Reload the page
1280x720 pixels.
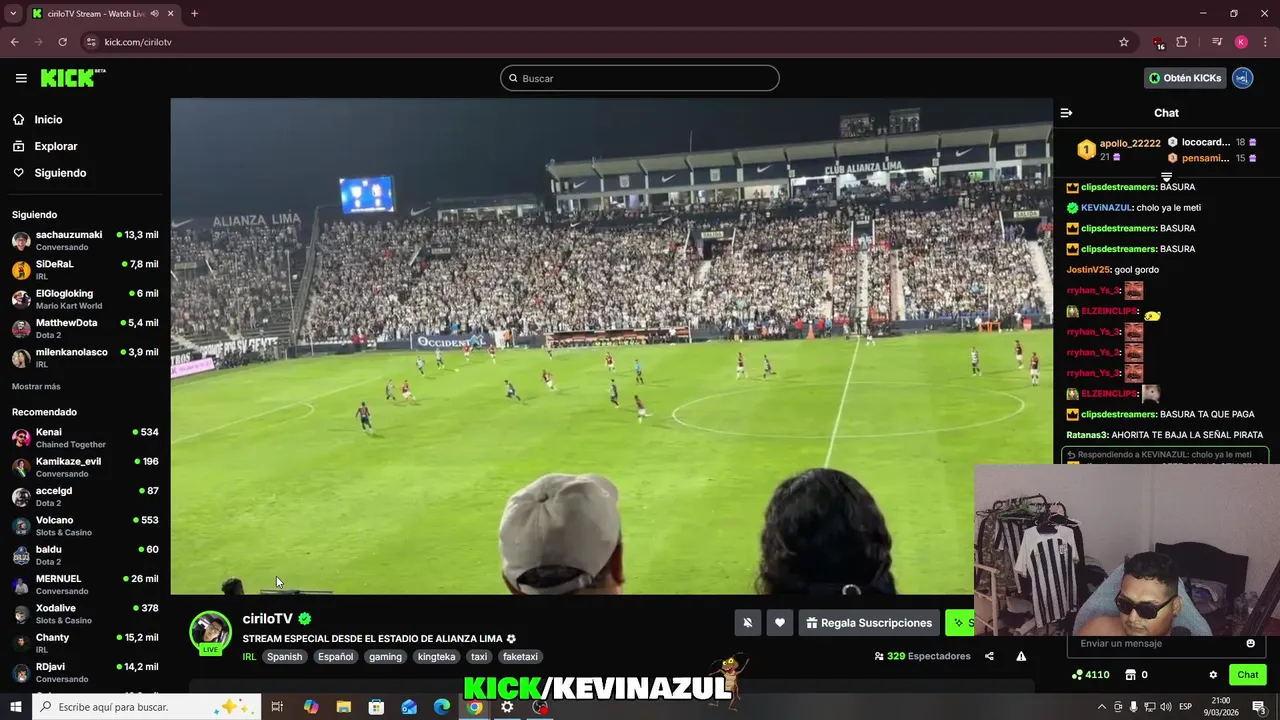(62, 42)
